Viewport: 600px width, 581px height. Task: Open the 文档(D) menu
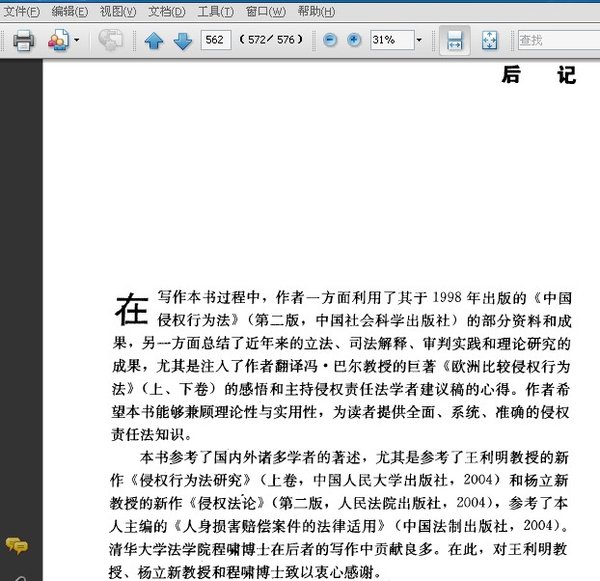(x=166, y=12)
